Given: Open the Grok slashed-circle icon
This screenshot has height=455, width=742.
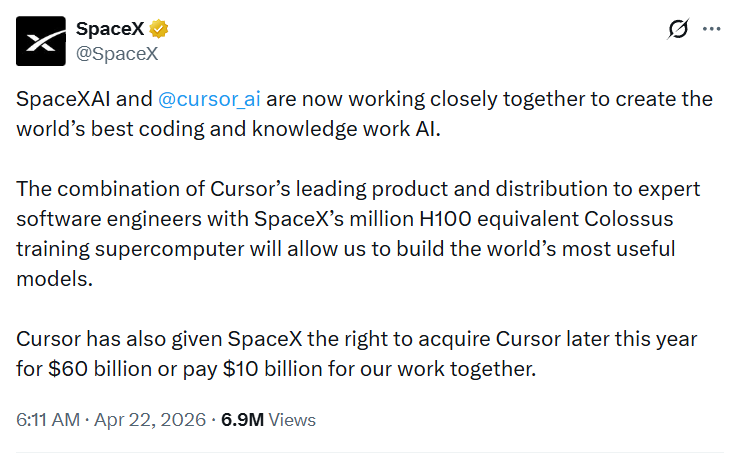Looking at the screenshot, I should point(677,29).
